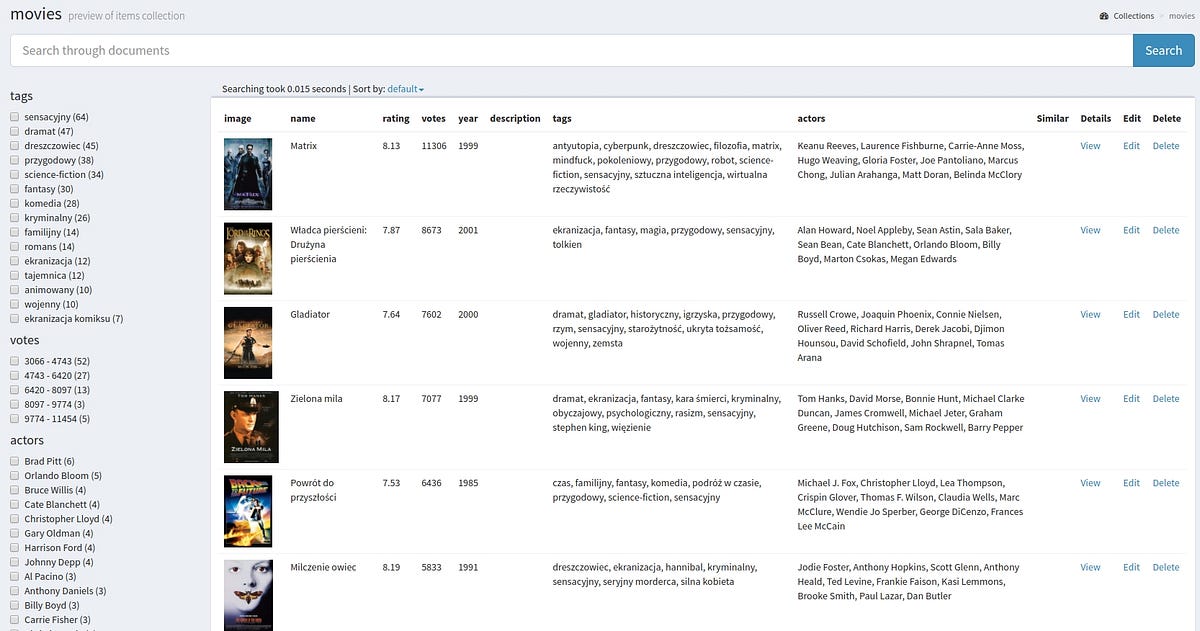Check the sensacyjny (64) tag filter
The width and height of the screenshot is (1200, 631).
coord(14,117)
